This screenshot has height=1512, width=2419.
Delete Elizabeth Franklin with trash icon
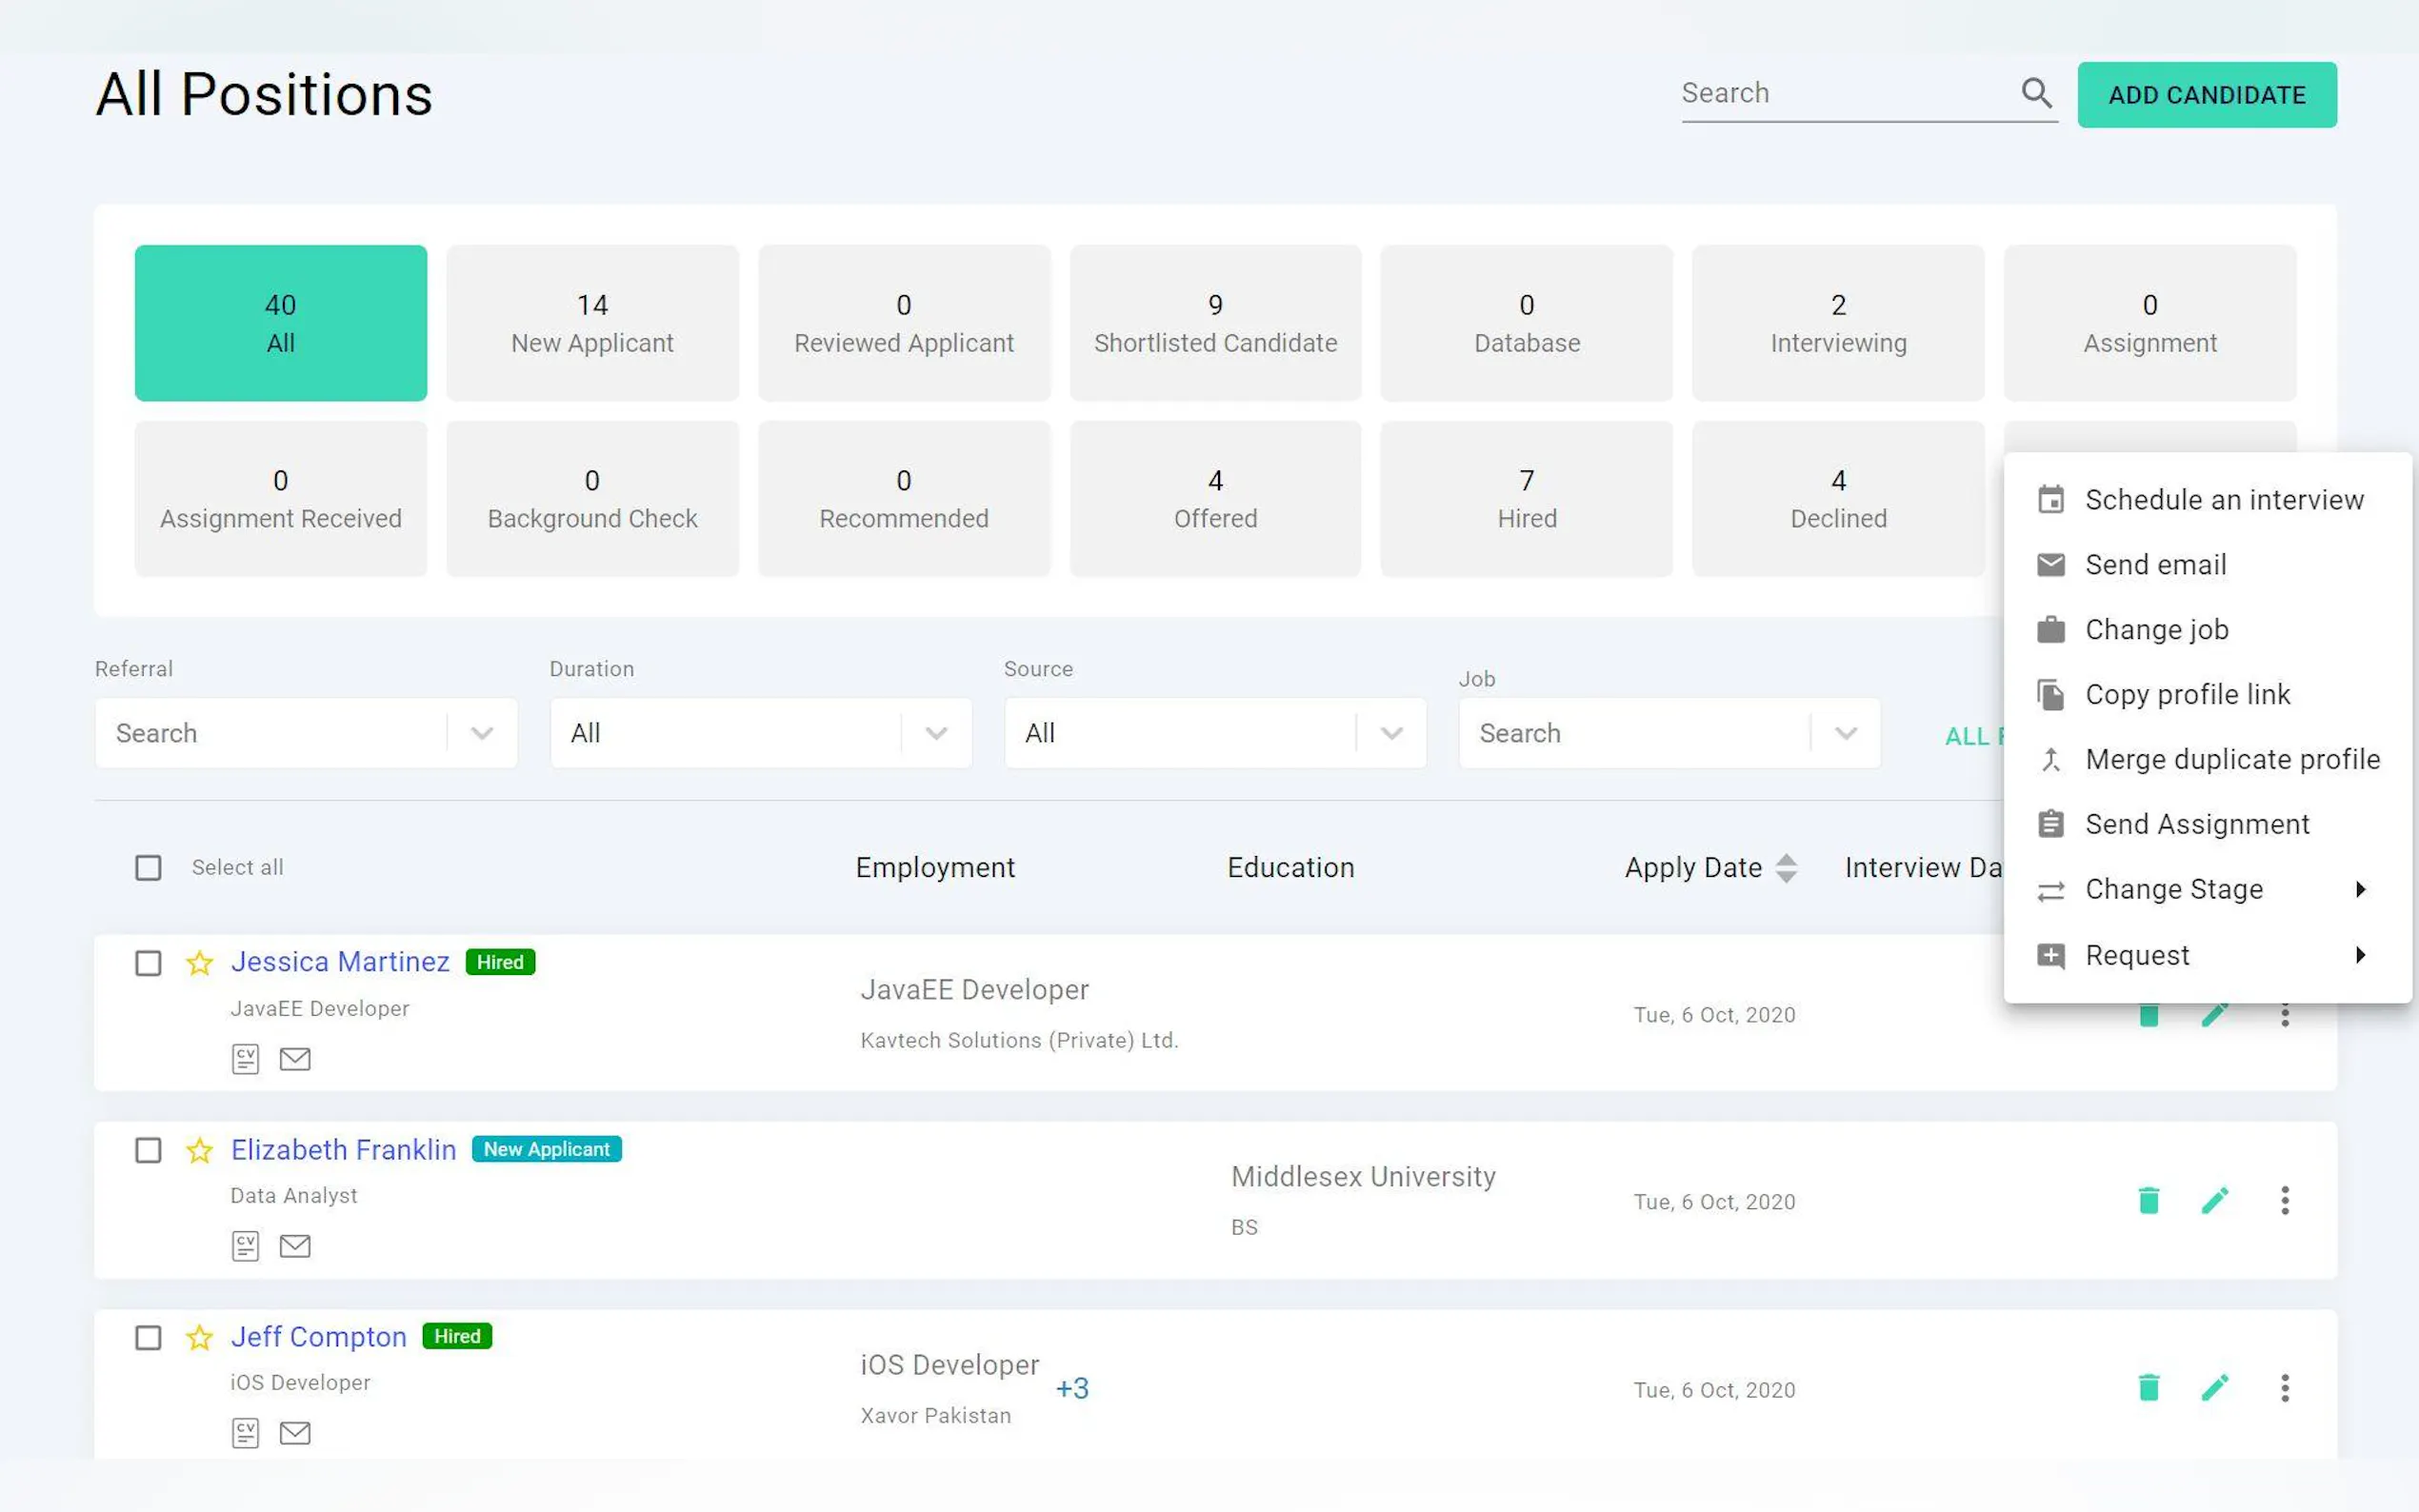pyautogui.click(x=2148, y=1200)
